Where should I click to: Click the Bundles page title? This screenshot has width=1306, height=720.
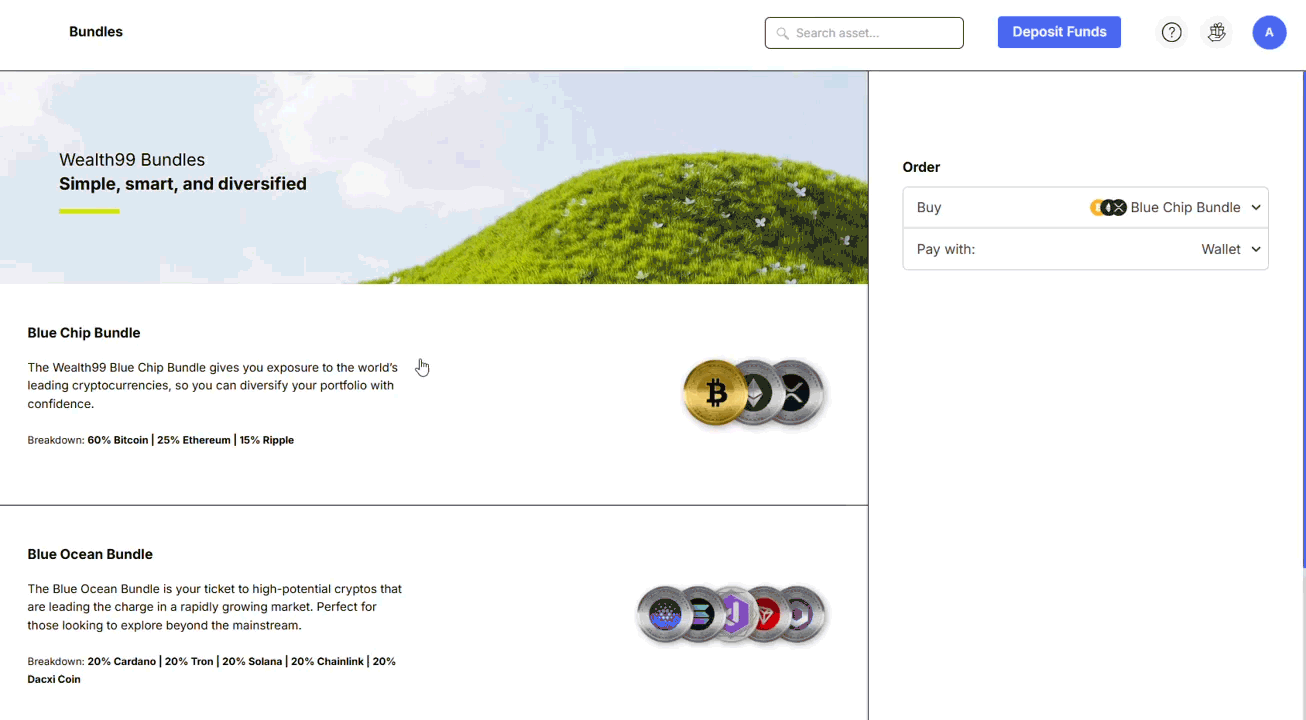[x=96, y=32]
